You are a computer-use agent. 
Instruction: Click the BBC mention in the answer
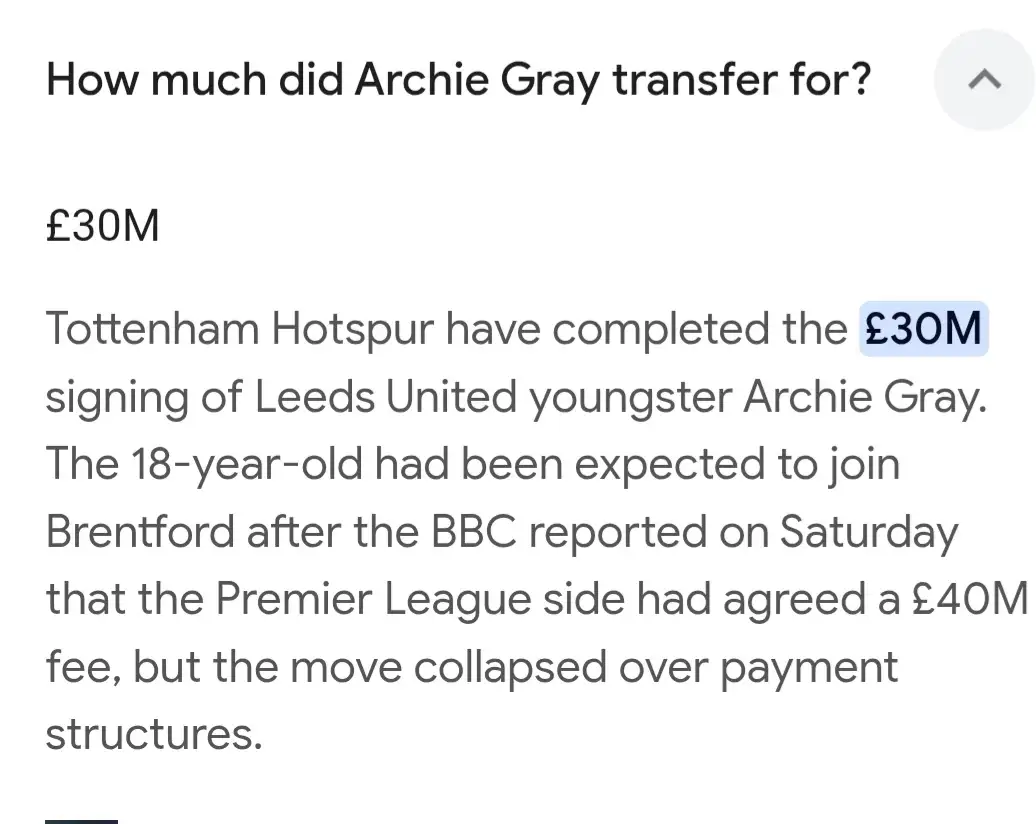pyautogui.click(x=472, y=533)
